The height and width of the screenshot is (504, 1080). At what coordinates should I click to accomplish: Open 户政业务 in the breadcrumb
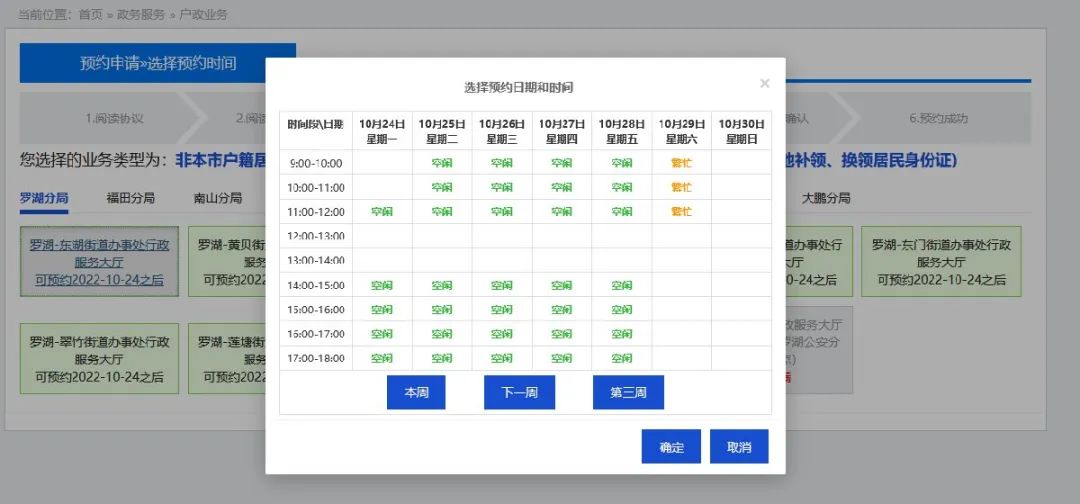click(205, 14)
